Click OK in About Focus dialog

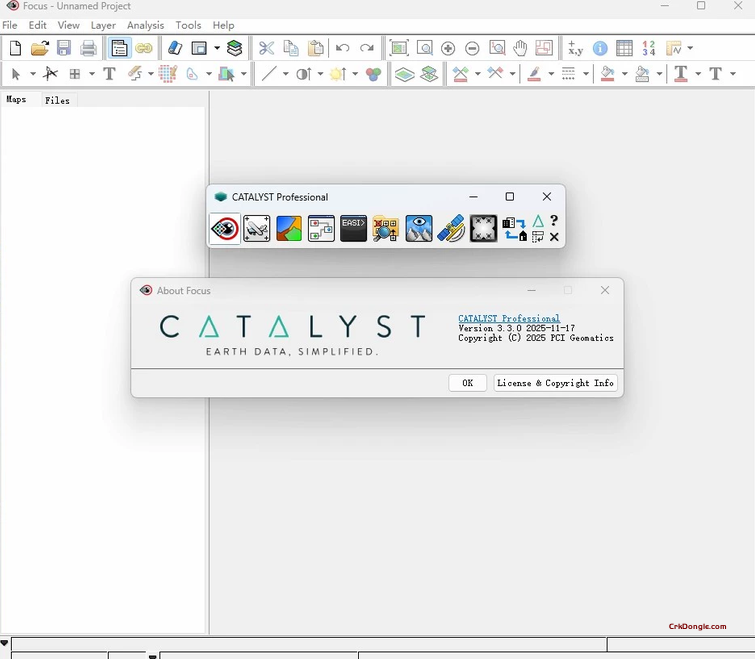(x=468, y=383)
